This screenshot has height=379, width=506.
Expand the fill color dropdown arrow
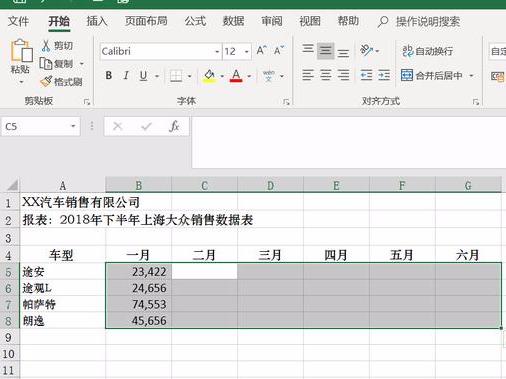tap(222, 76)
